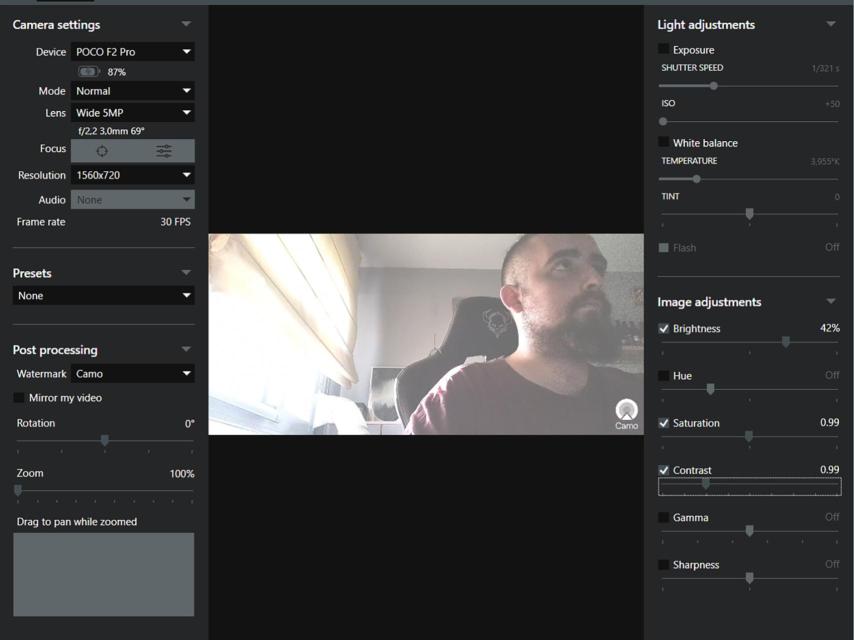
Task: Open the Device dropdown showing POCO F2 Pro
Action: [x=133, y=52]
